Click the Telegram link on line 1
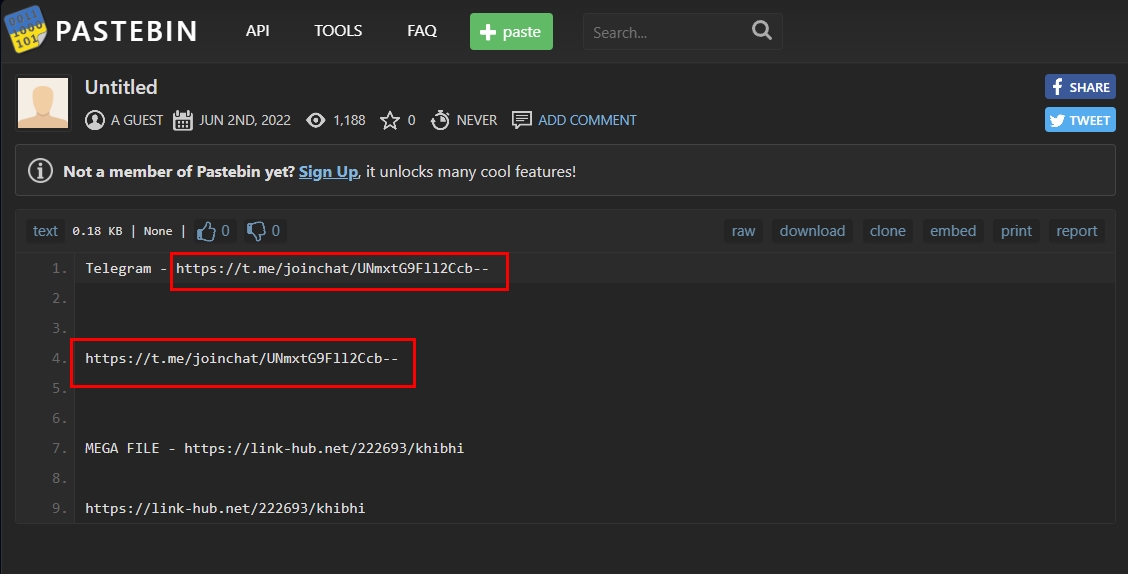The height and width of the screenshot is (574, 1128). point(332,268)
